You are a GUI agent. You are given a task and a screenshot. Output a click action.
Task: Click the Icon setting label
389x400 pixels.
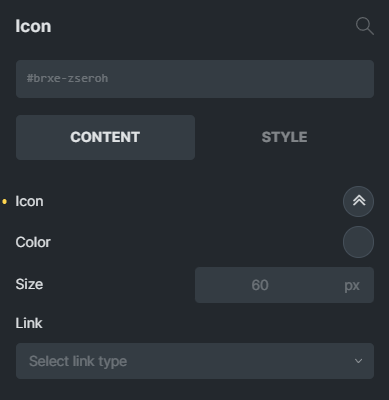(x=29, y=201)
